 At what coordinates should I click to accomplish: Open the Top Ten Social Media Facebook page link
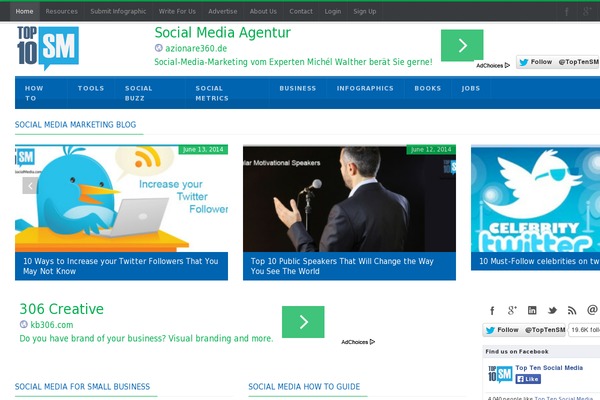pos(549,368)
